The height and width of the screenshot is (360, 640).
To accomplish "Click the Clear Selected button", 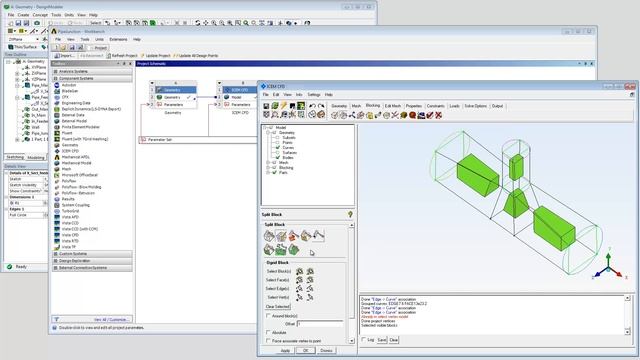I will click(278, 307).
